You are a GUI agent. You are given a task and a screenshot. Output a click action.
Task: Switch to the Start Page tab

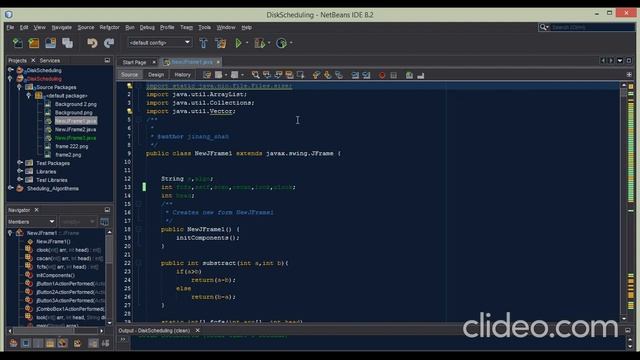click(x=134, y=62)
